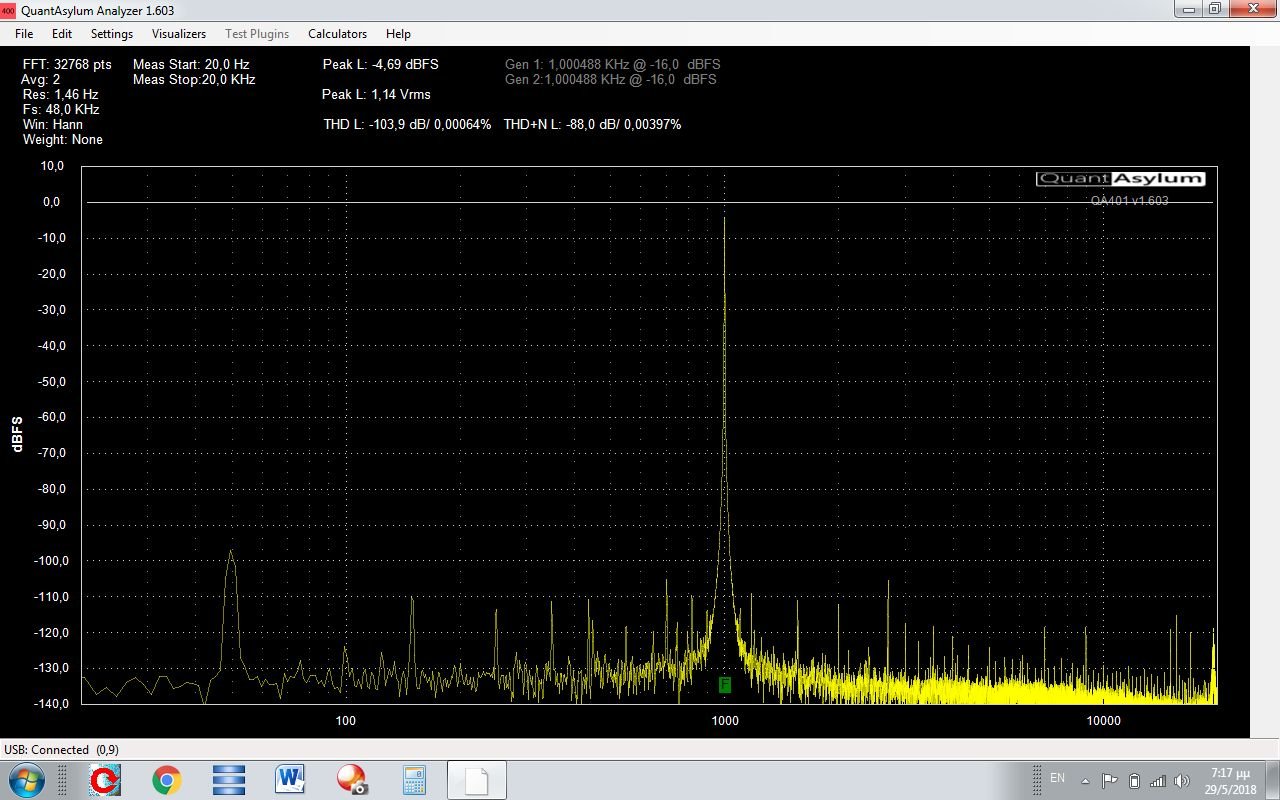Launch Microsoft Word from the taskbar
The image size is (1280, 800).
click(290, 780)
